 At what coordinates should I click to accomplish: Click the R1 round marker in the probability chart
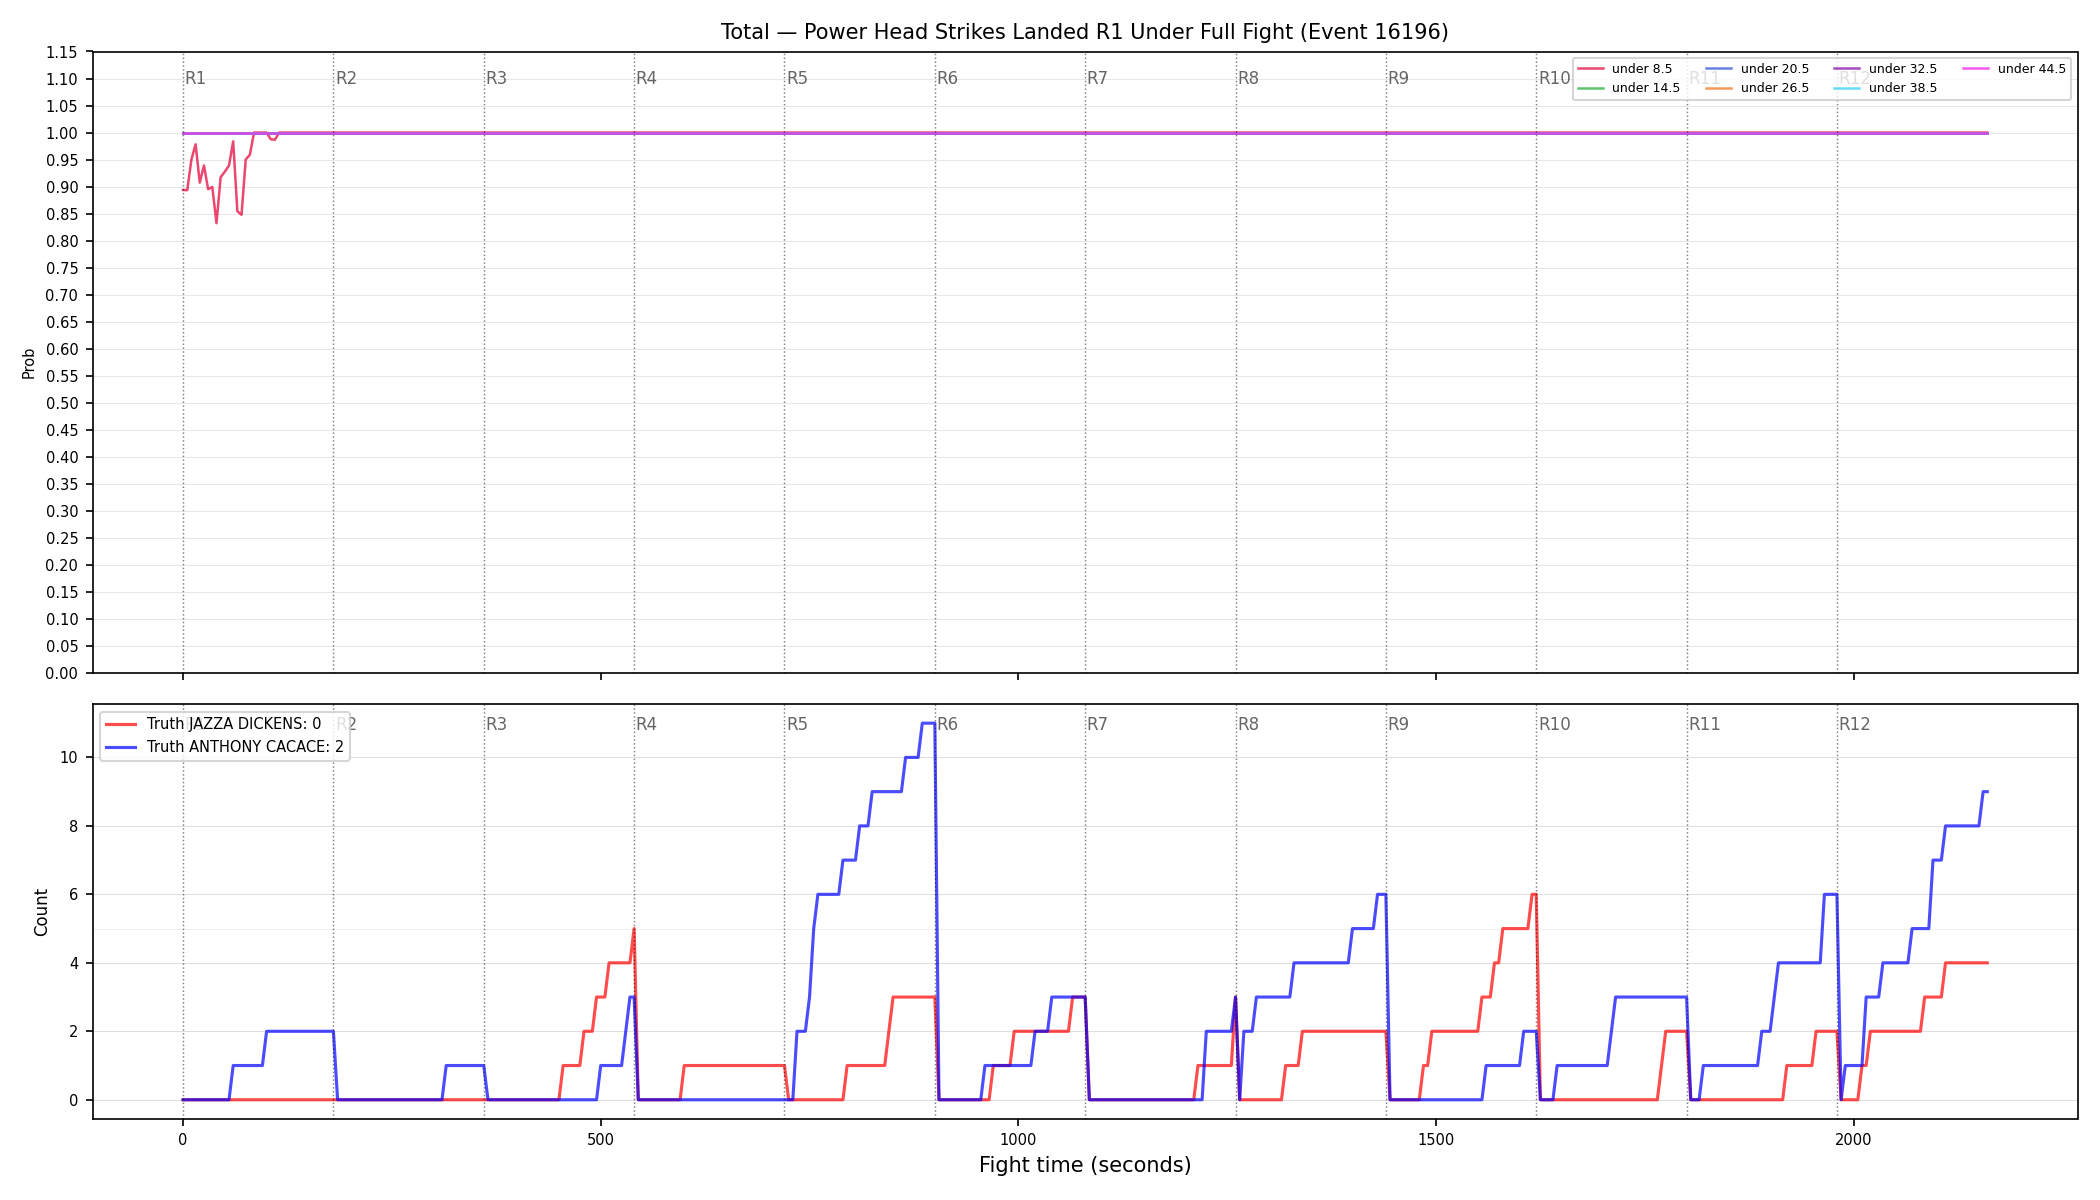tap(196, 78)
